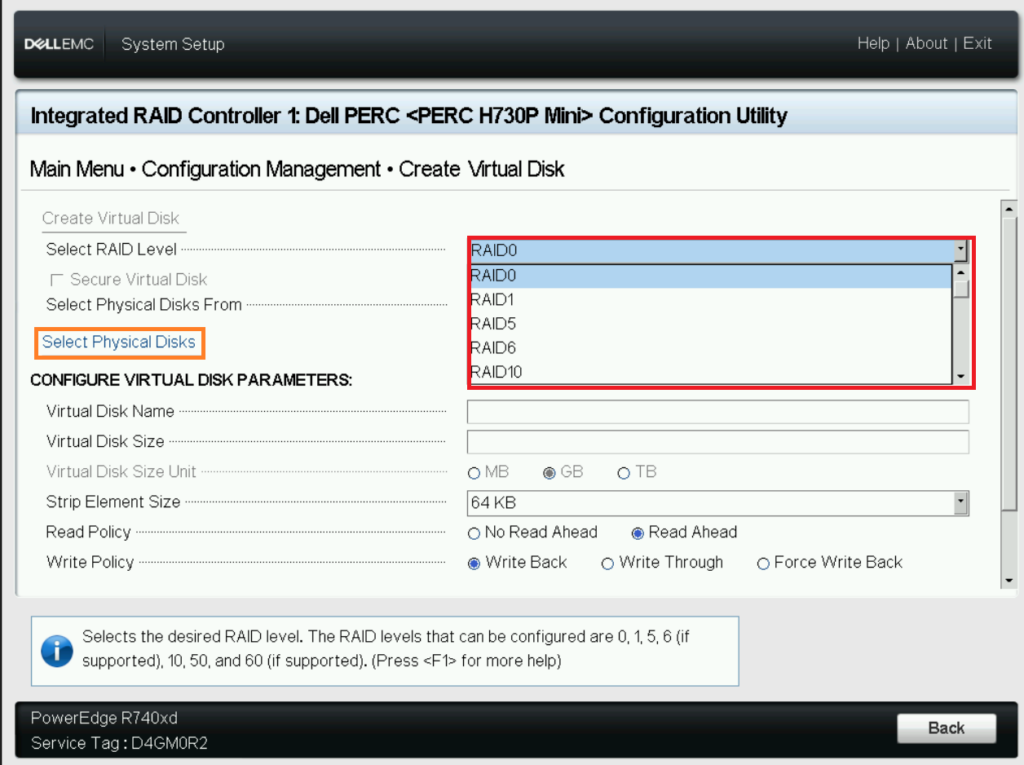Toggle the Secure Virtual Disk checkbox
The width and height of the screenshot is (1024, 765).
pos(56,280)
